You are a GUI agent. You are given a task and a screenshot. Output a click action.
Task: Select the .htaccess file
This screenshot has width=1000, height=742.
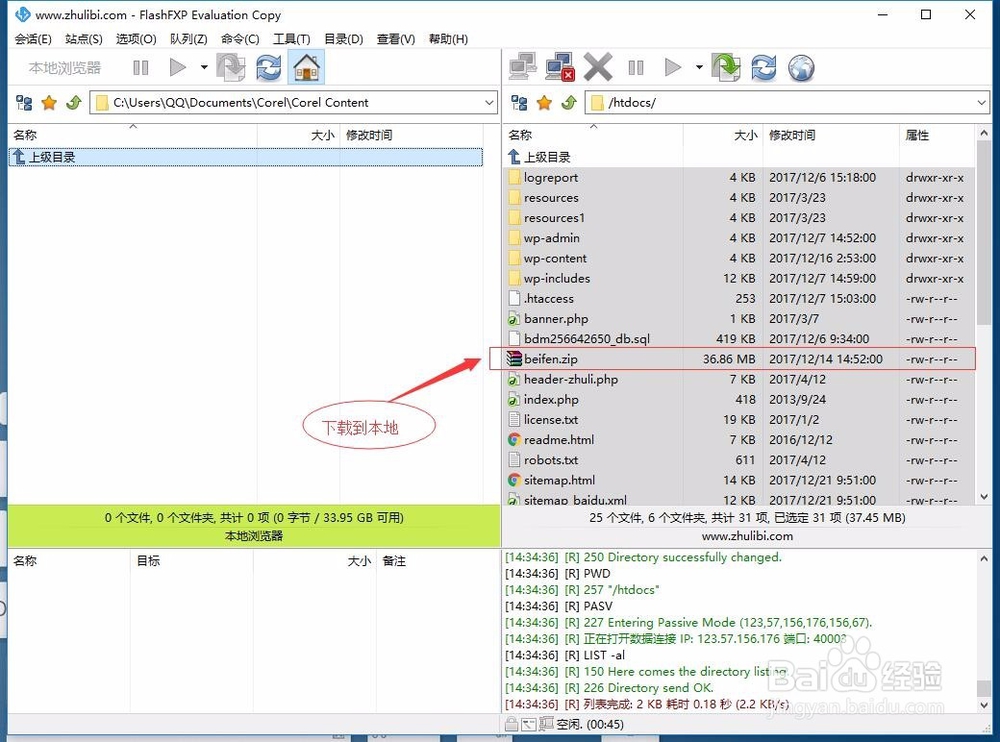click(x=739, y=299)
